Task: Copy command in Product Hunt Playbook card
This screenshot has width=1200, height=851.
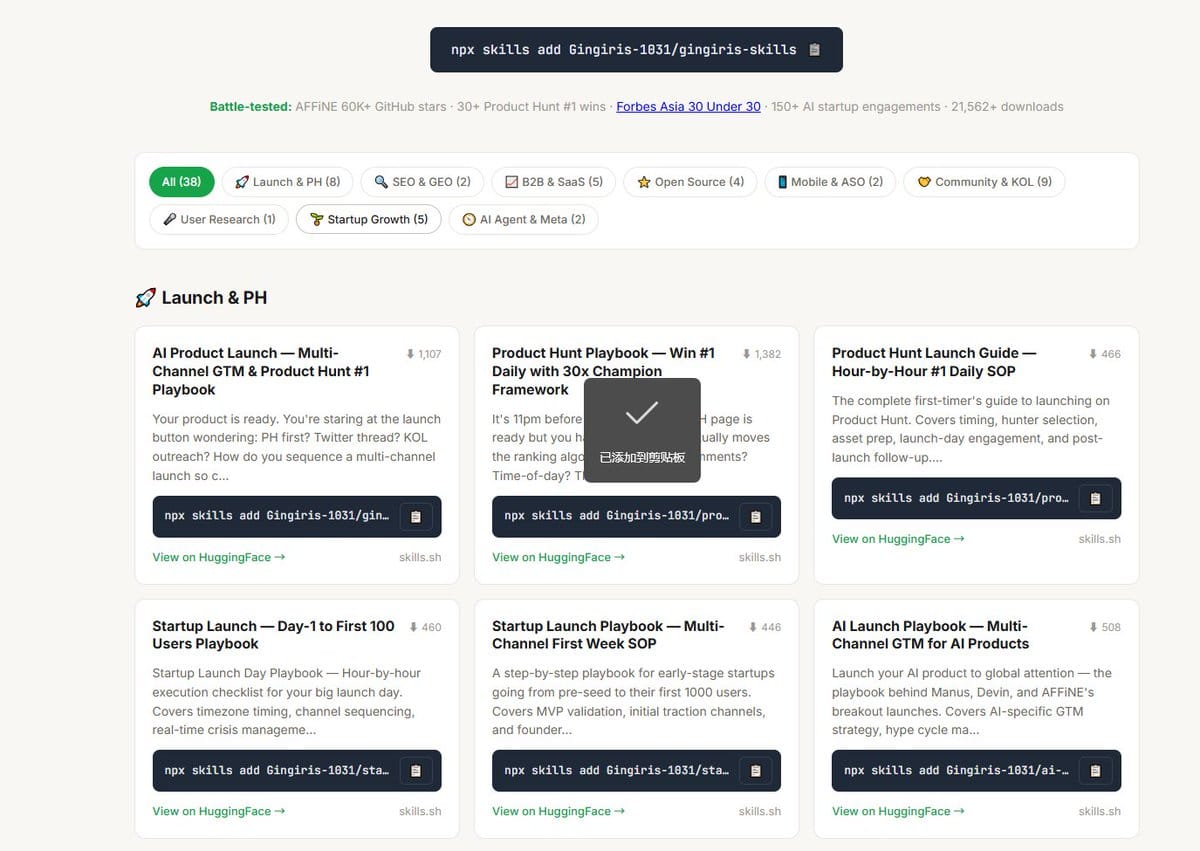Action: [x=756, y=516]
